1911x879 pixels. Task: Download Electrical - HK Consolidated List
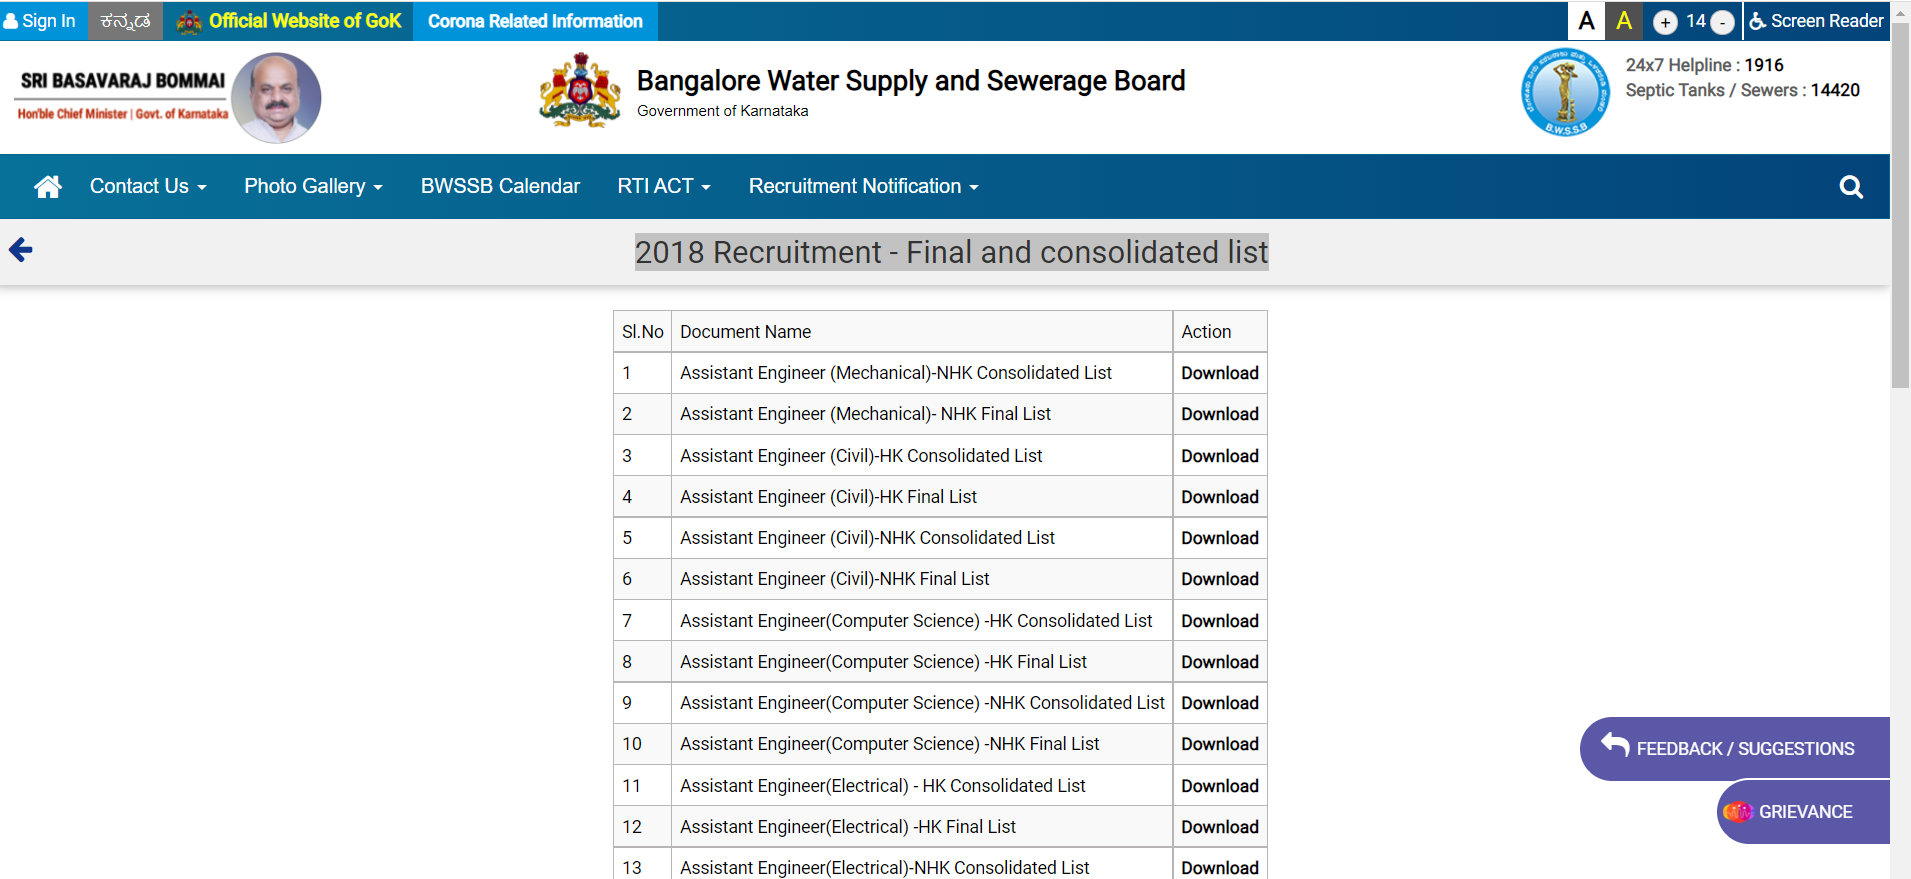(x=1219, y=786)
